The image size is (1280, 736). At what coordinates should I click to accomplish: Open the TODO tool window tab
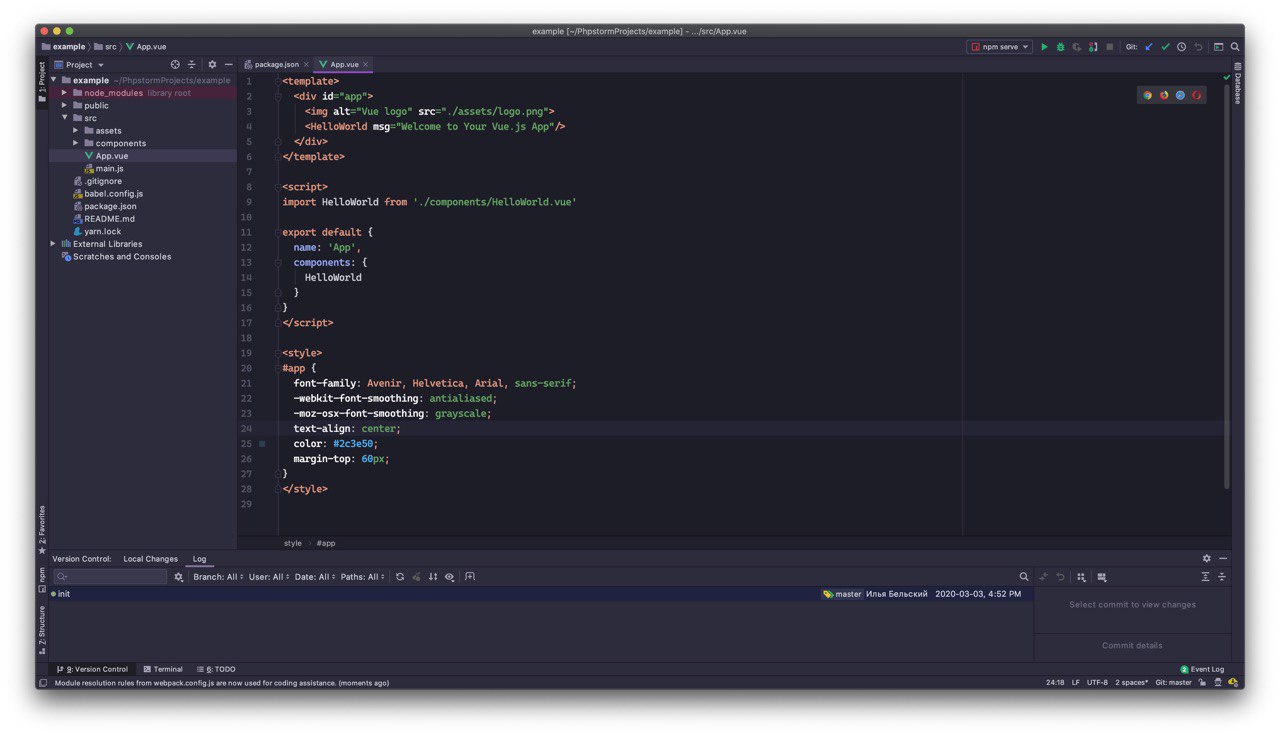click(216, 669)
